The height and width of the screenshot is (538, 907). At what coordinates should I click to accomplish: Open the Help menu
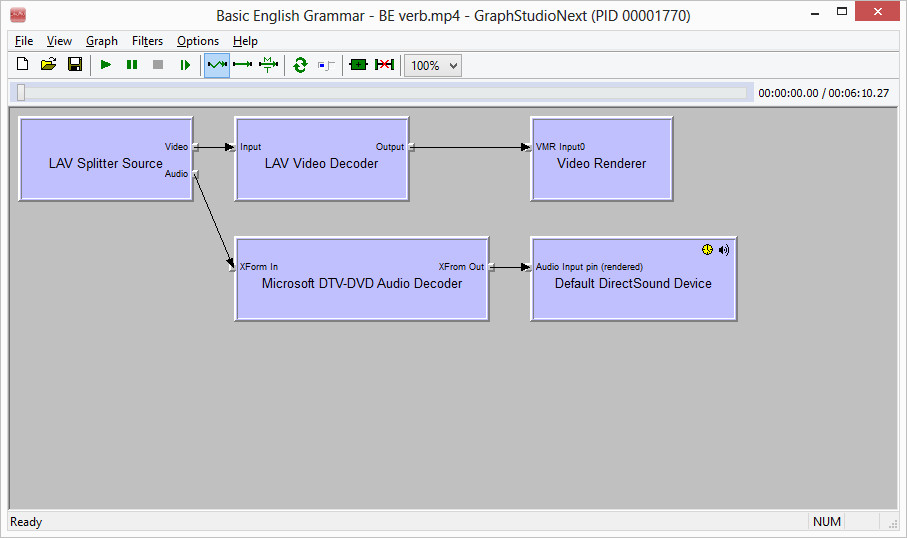click(x=245, y=41)
